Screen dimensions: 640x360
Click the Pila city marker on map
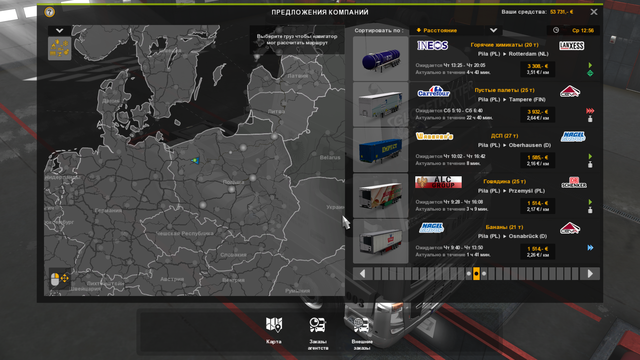point(196,160)
